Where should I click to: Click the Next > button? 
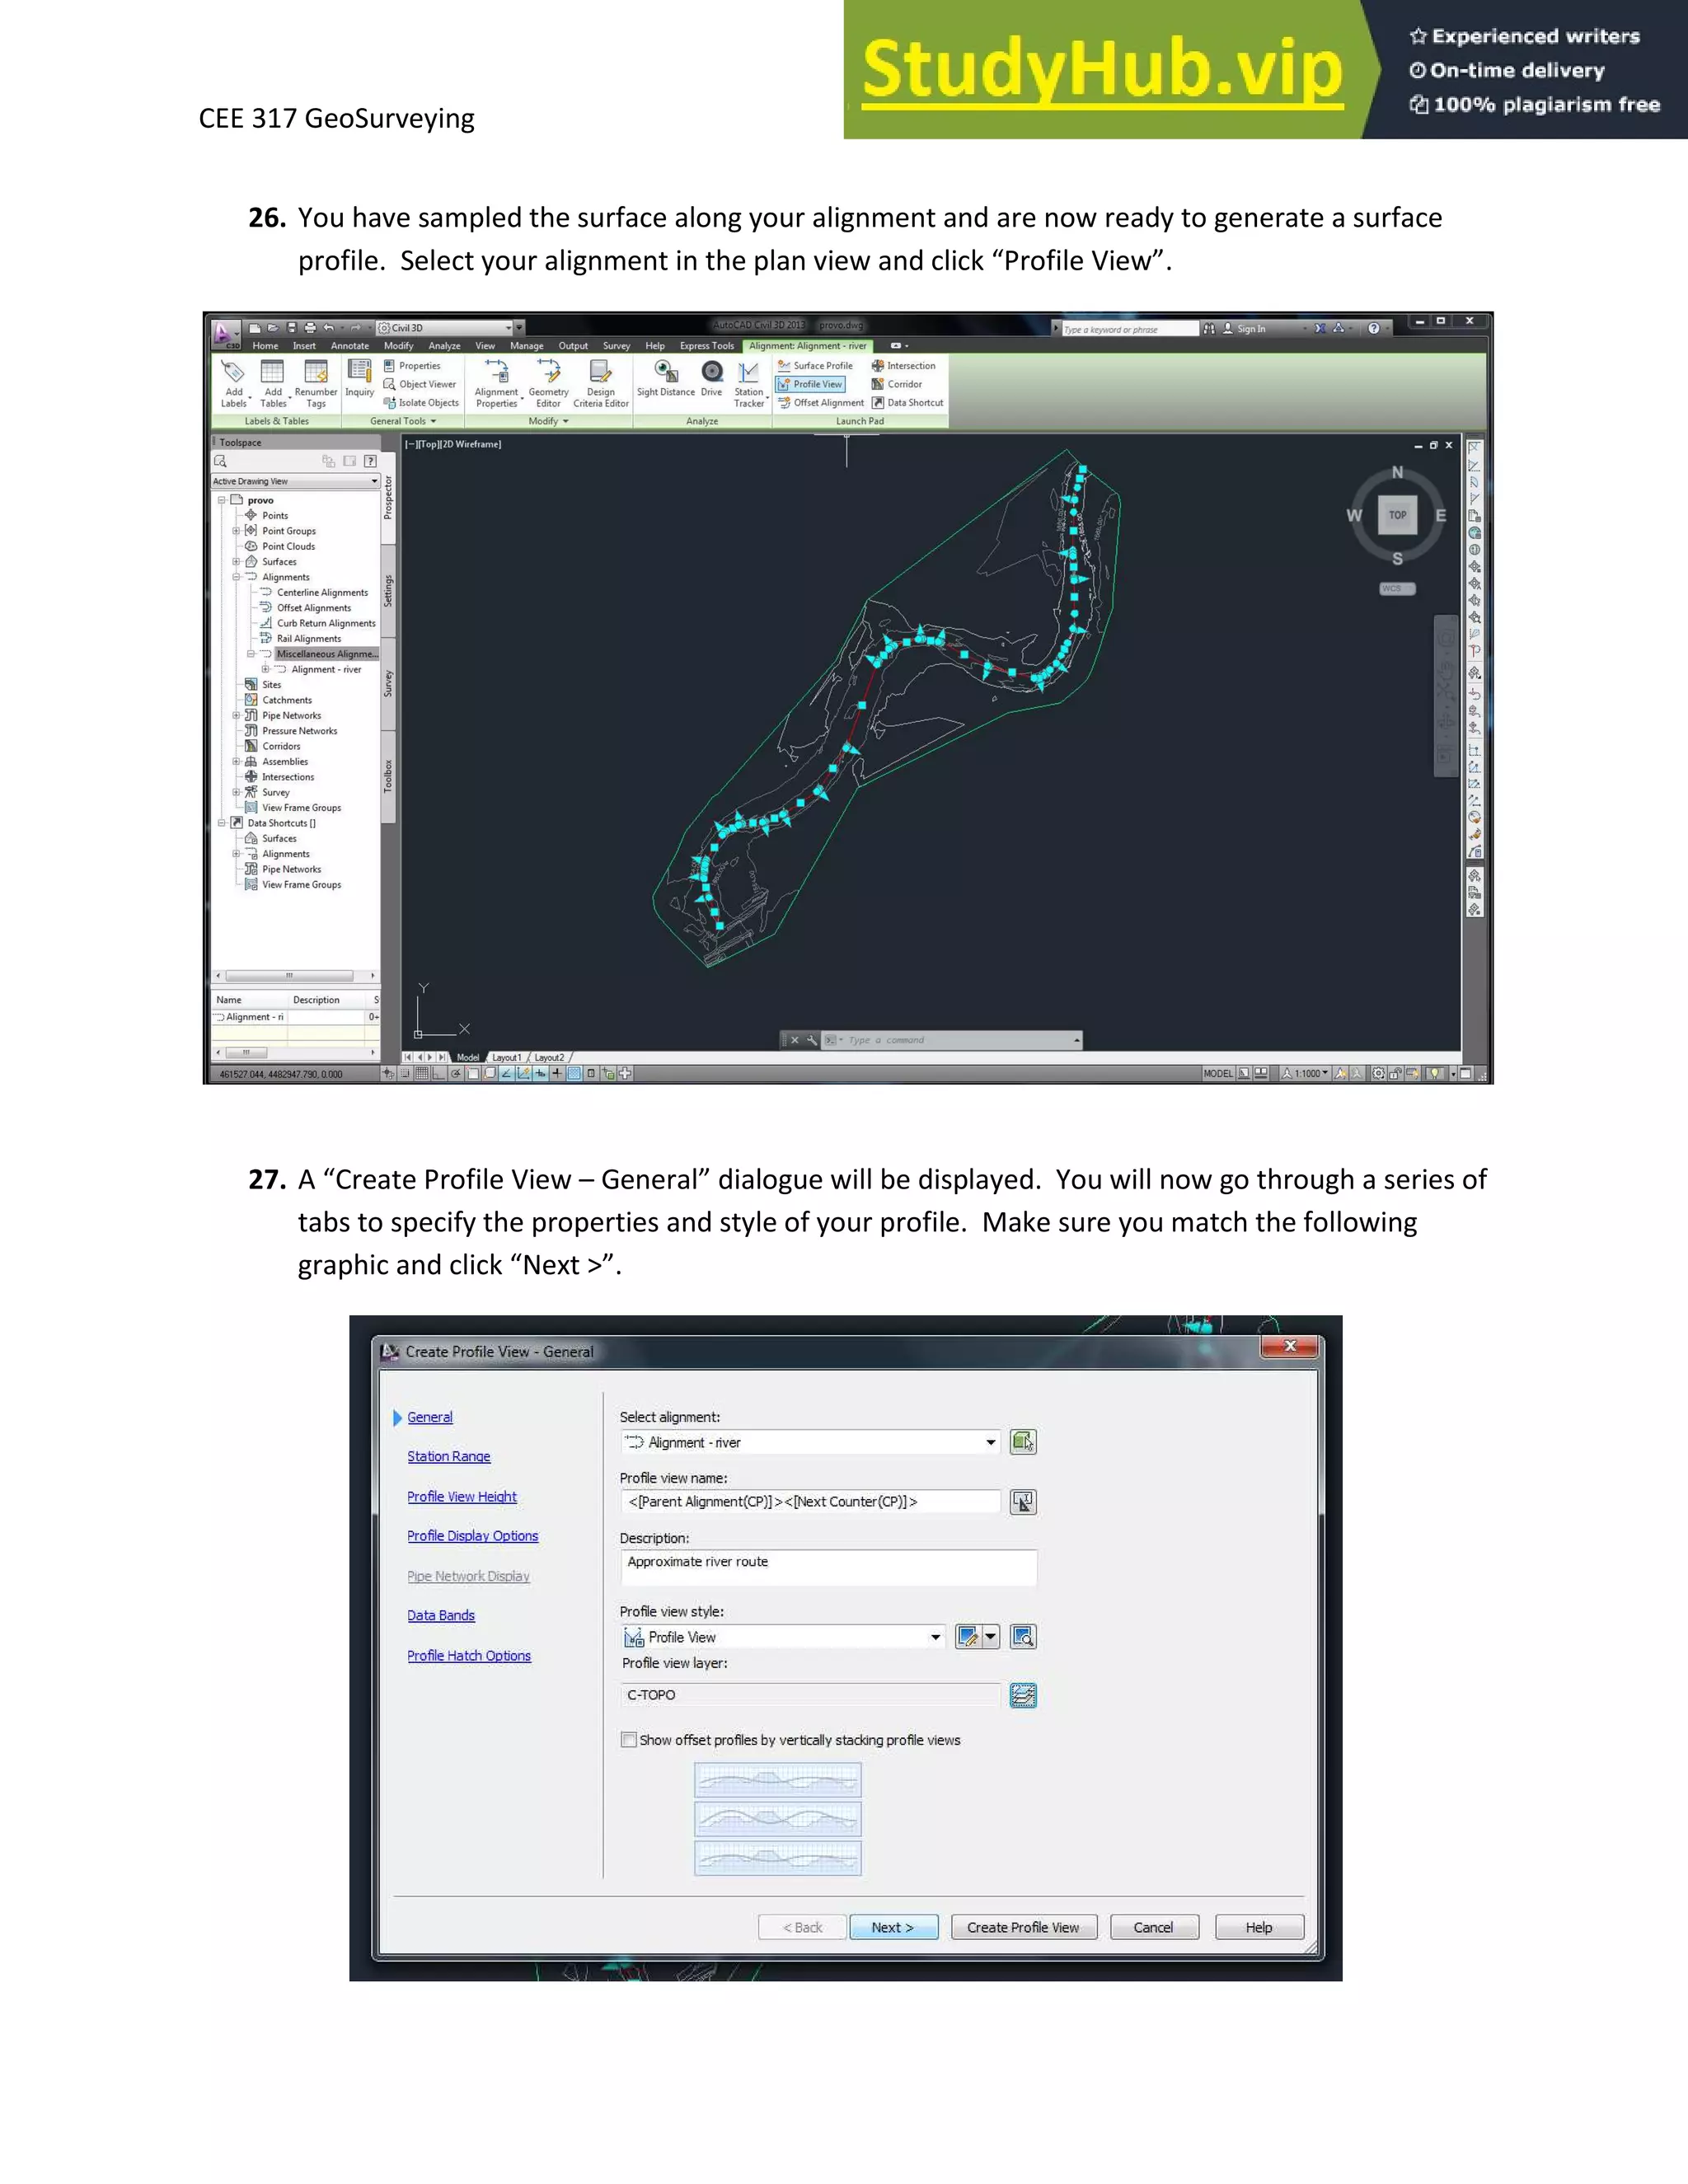coord(893,1927)
